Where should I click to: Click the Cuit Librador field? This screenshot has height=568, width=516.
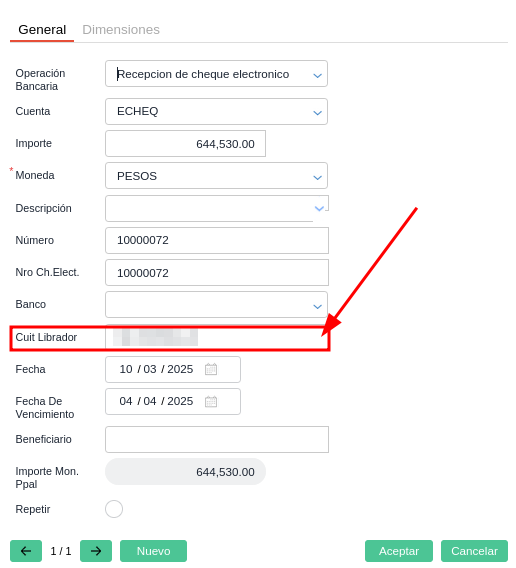coord(217,338)
